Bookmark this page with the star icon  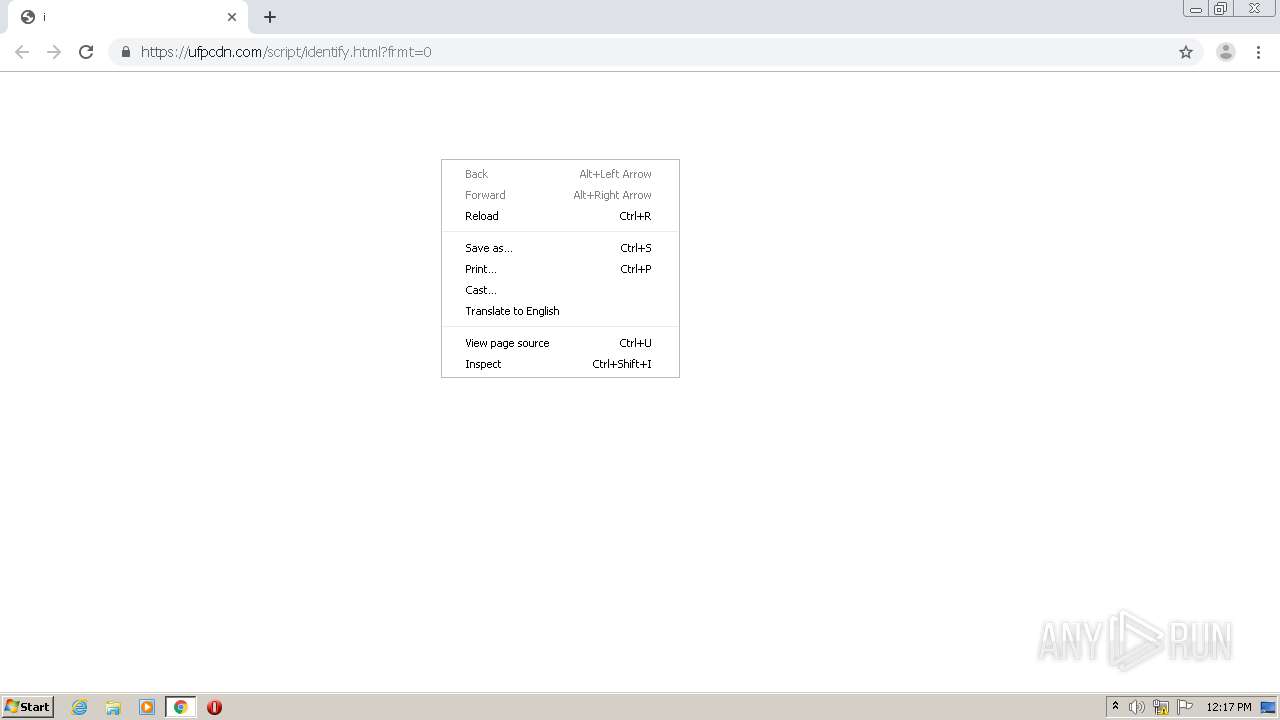coord(1186,52)
